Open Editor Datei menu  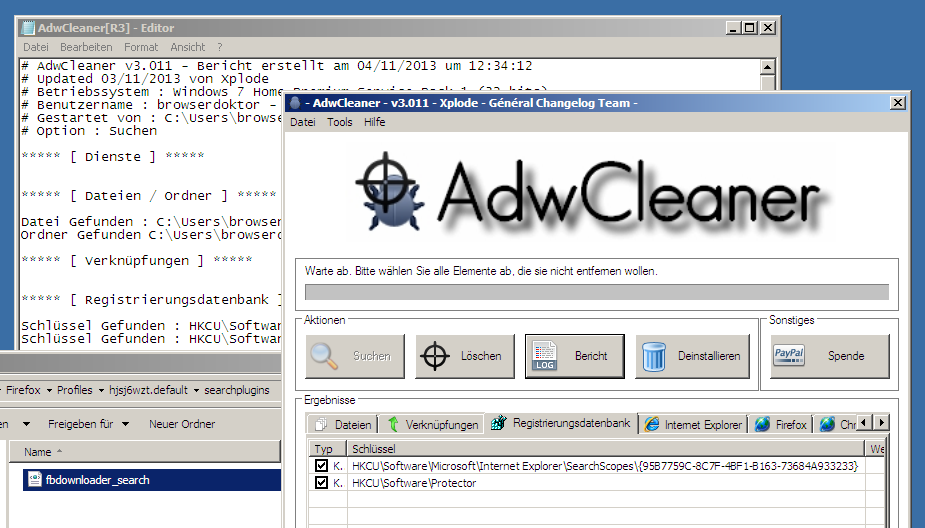(36, 47)
